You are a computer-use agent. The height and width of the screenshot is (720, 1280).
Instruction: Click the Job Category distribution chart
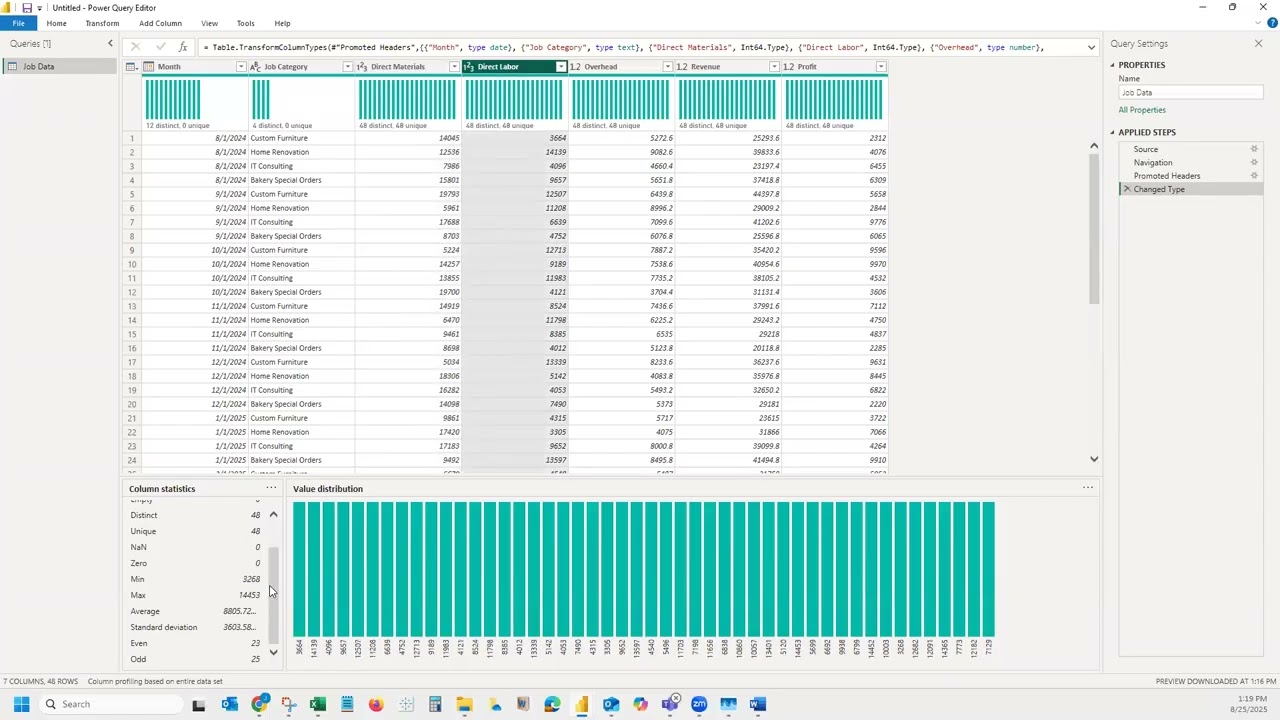(261, 99)
